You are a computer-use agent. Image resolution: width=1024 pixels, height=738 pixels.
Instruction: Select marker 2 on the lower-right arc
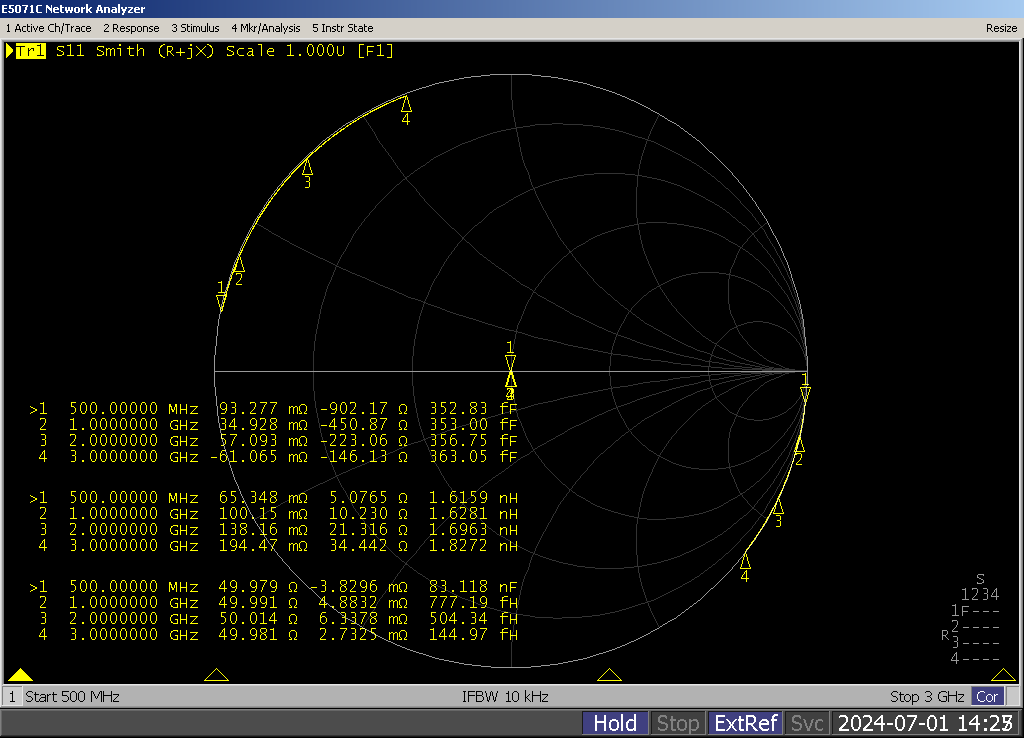tap(798, 444)
